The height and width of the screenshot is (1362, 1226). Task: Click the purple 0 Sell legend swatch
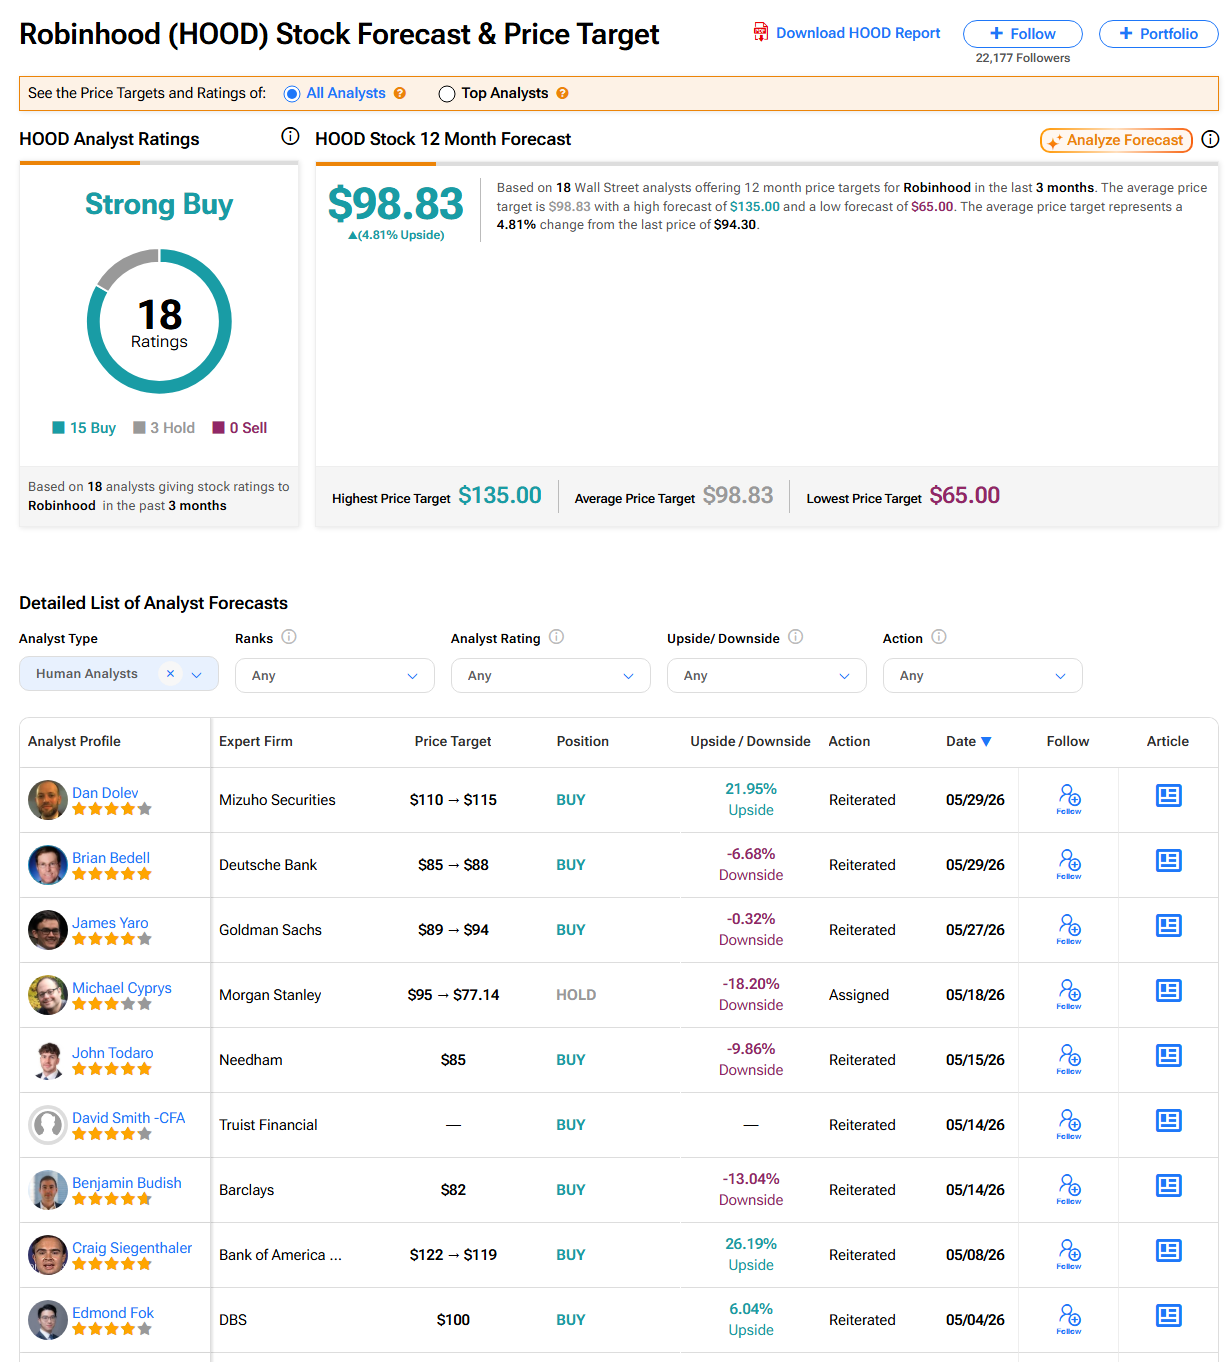(x=218, y=428)
